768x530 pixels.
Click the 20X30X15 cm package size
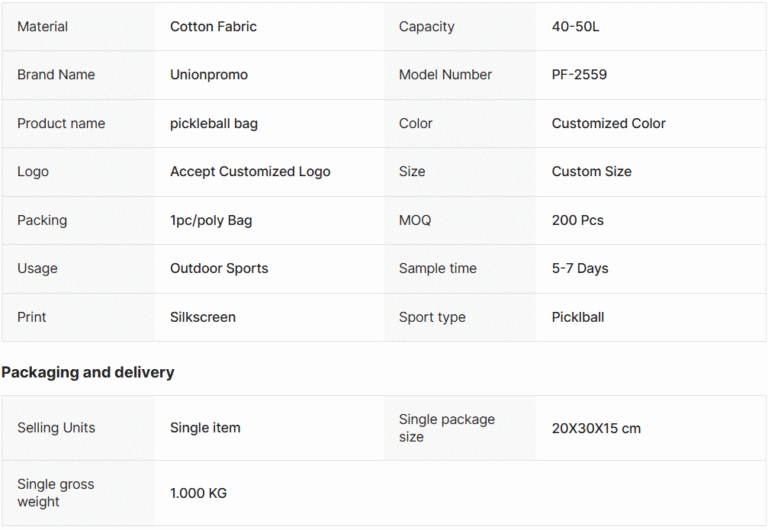[596, 428]
